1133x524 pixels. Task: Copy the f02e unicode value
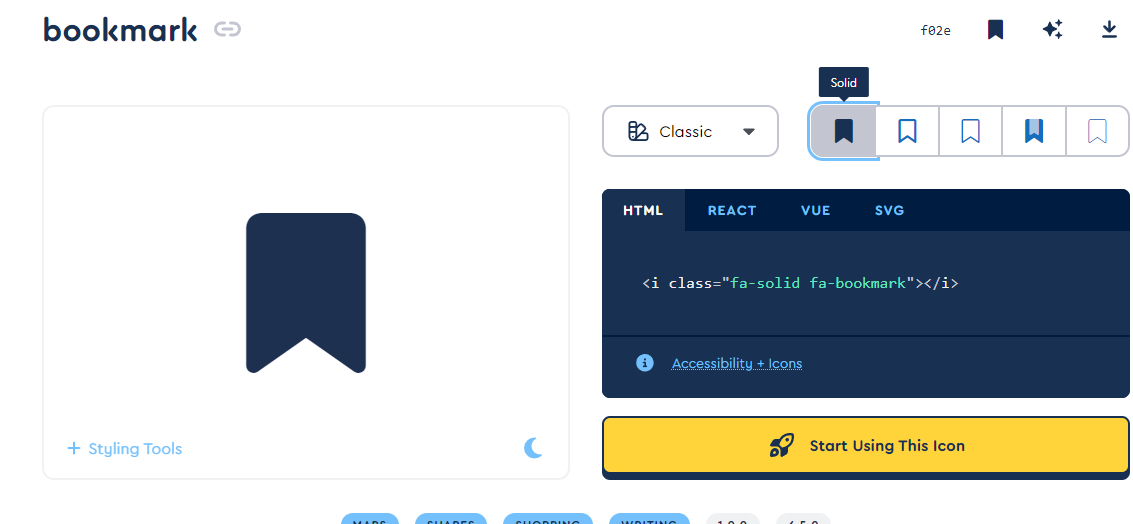pos(935,30)
